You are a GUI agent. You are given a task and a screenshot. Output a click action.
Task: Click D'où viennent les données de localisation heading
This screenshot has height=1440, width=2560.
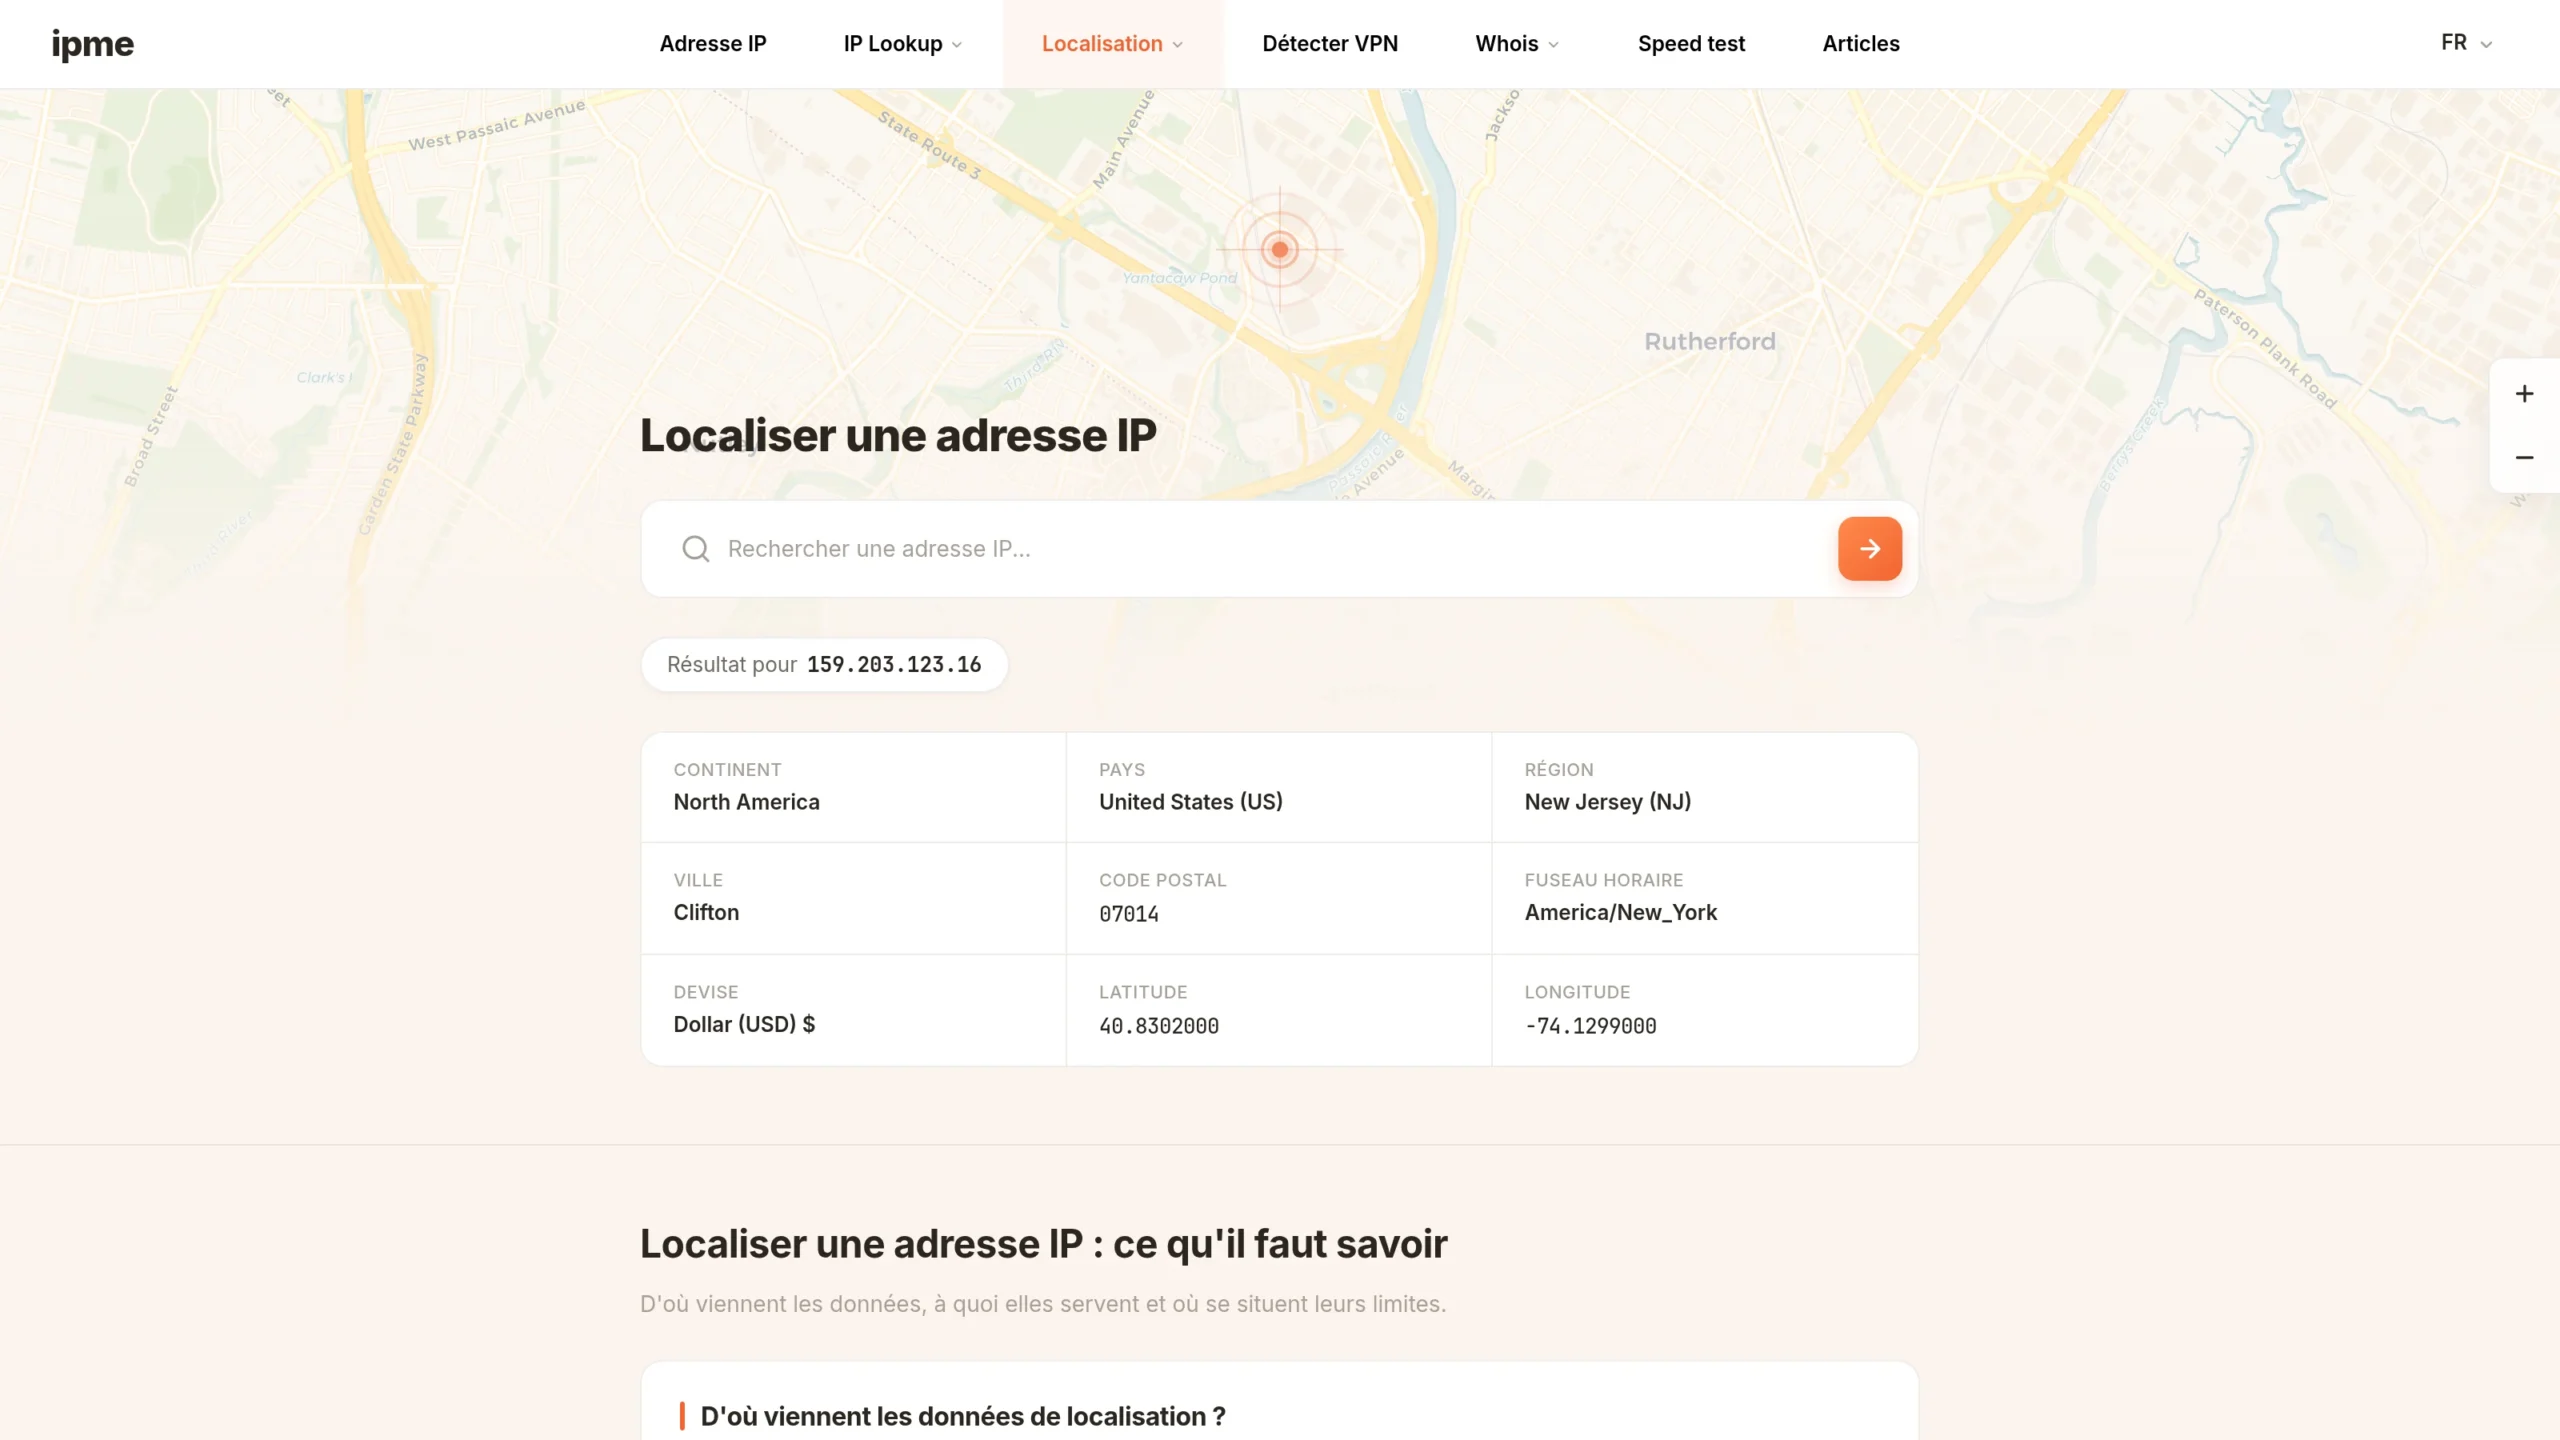(x=962, y=1416)
